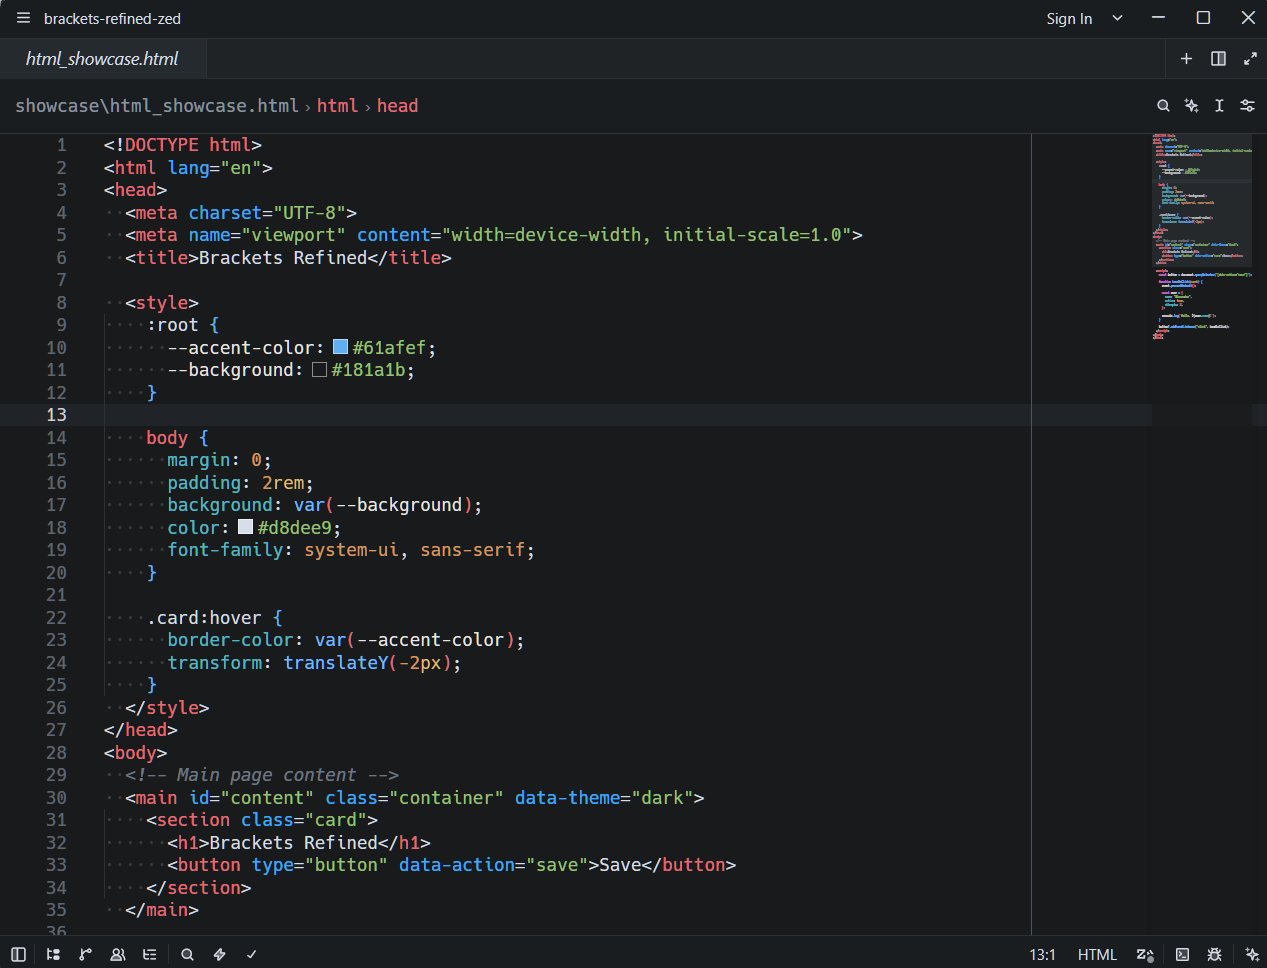Change language via HTML status item
This screenshot has width=1267, height=968.
pyautogui.click(x=1097, y=954)
